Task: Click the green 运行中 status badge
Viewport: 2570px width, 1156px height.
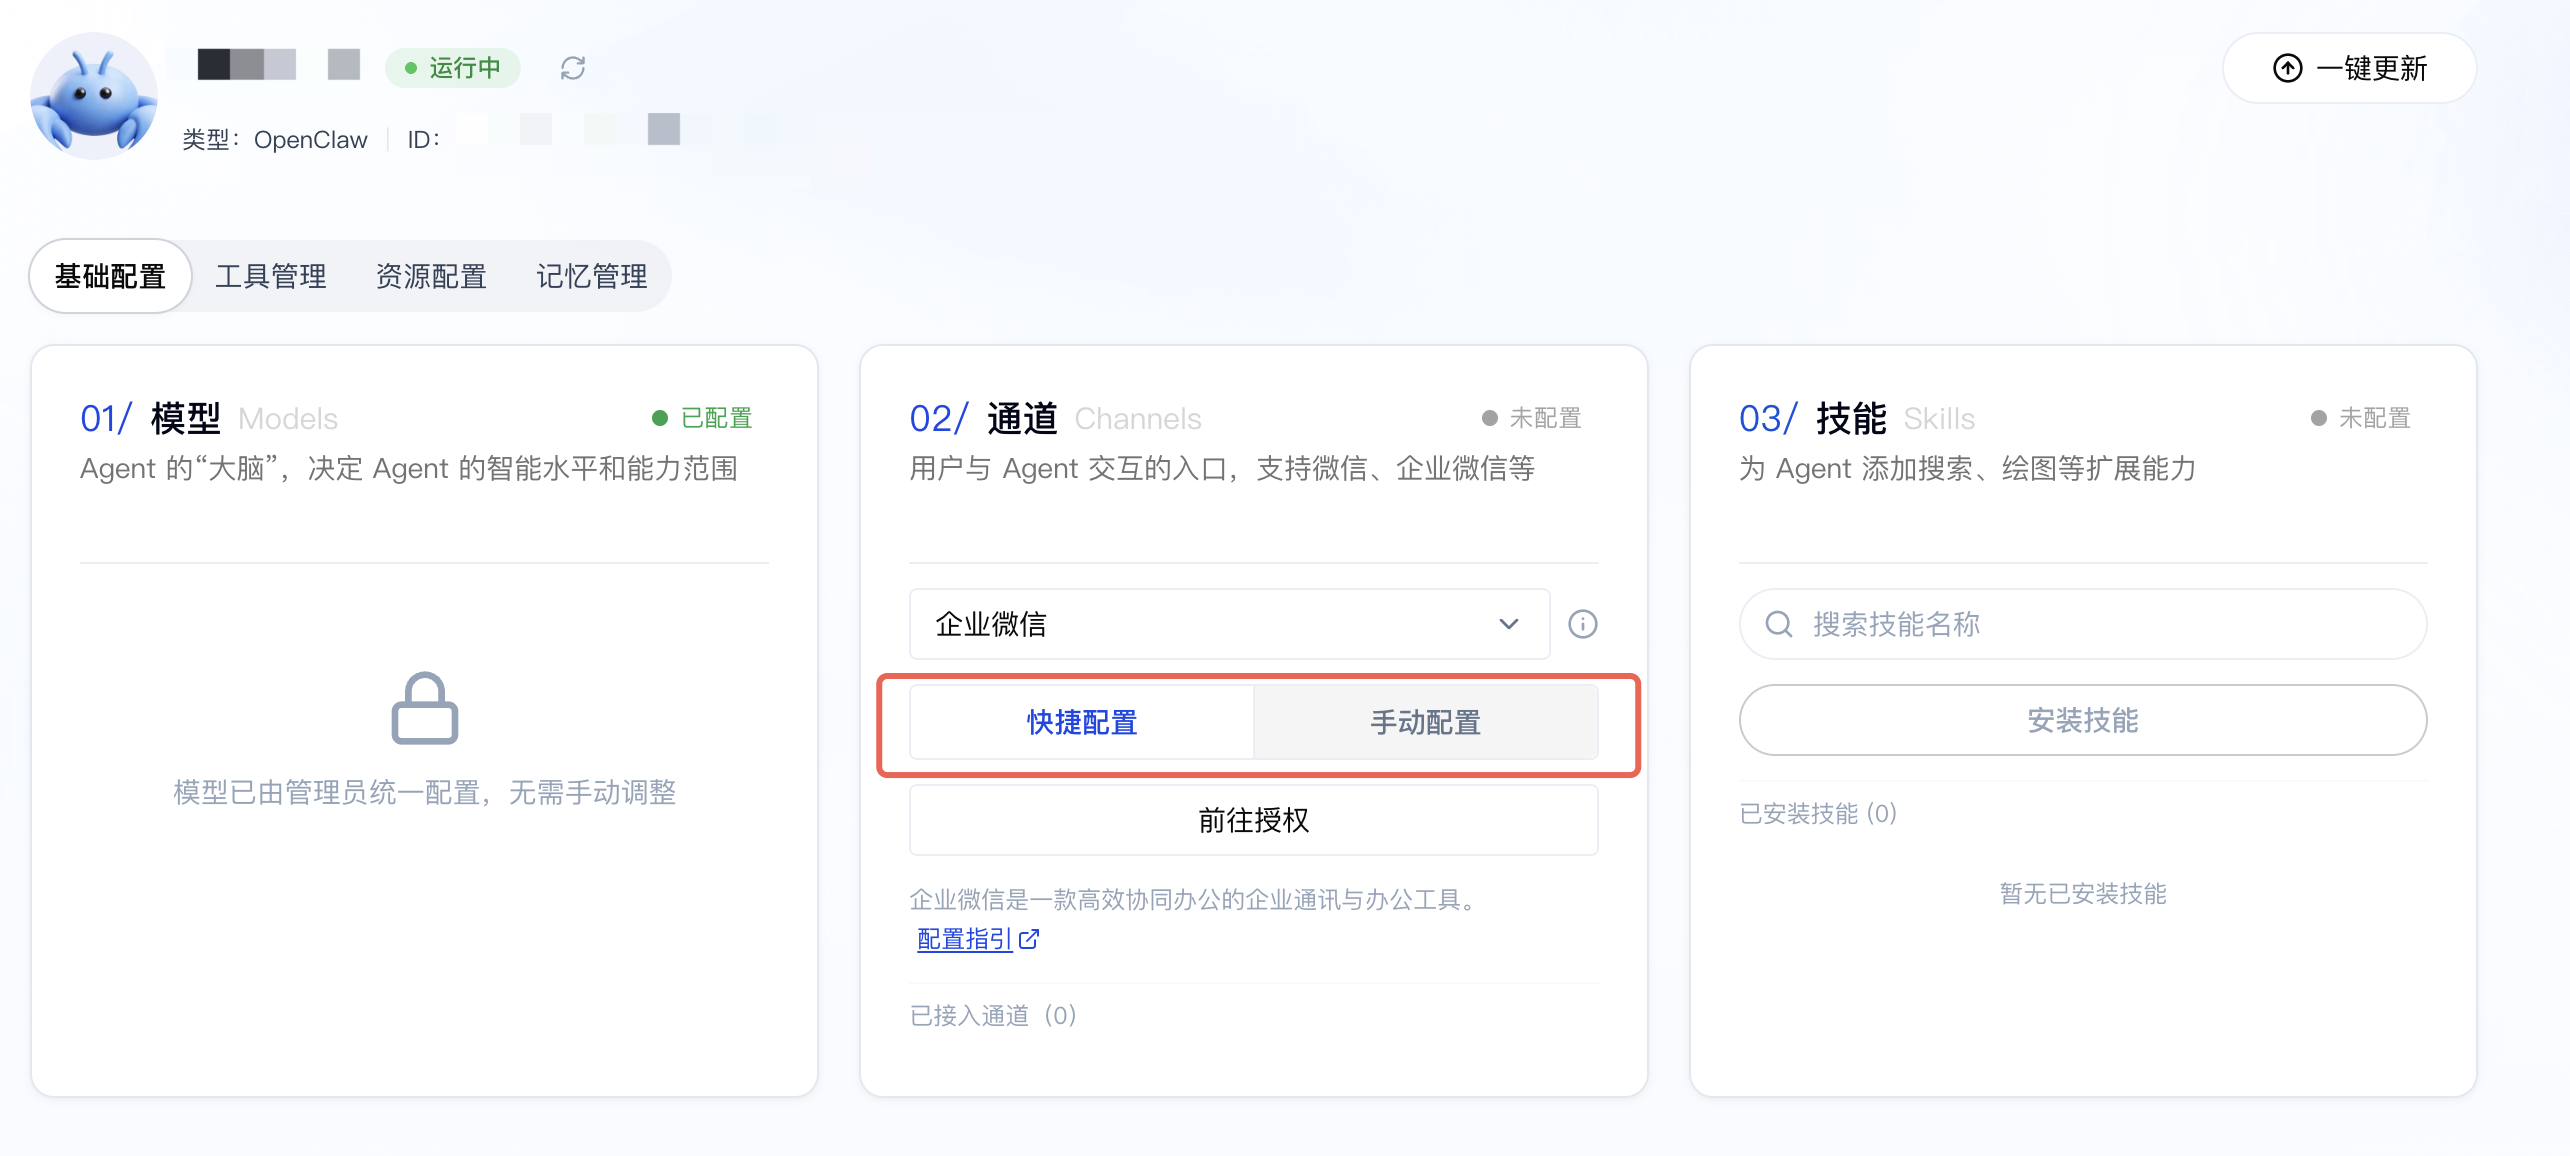Action: [453, 68]
